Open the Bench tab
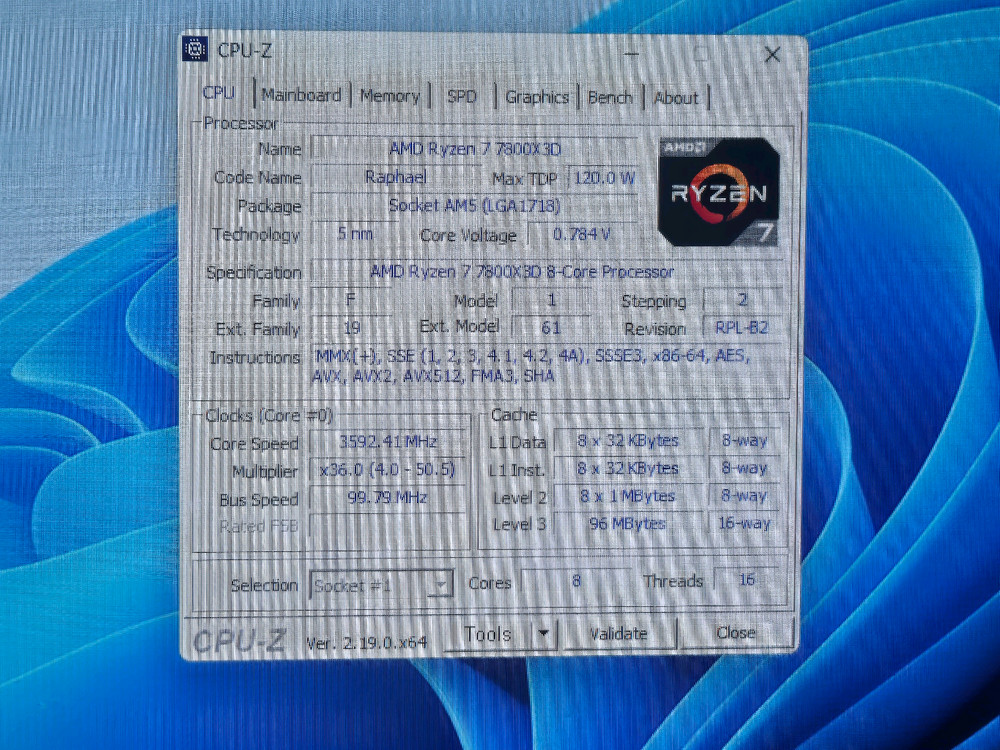 [x=610, y=97]
